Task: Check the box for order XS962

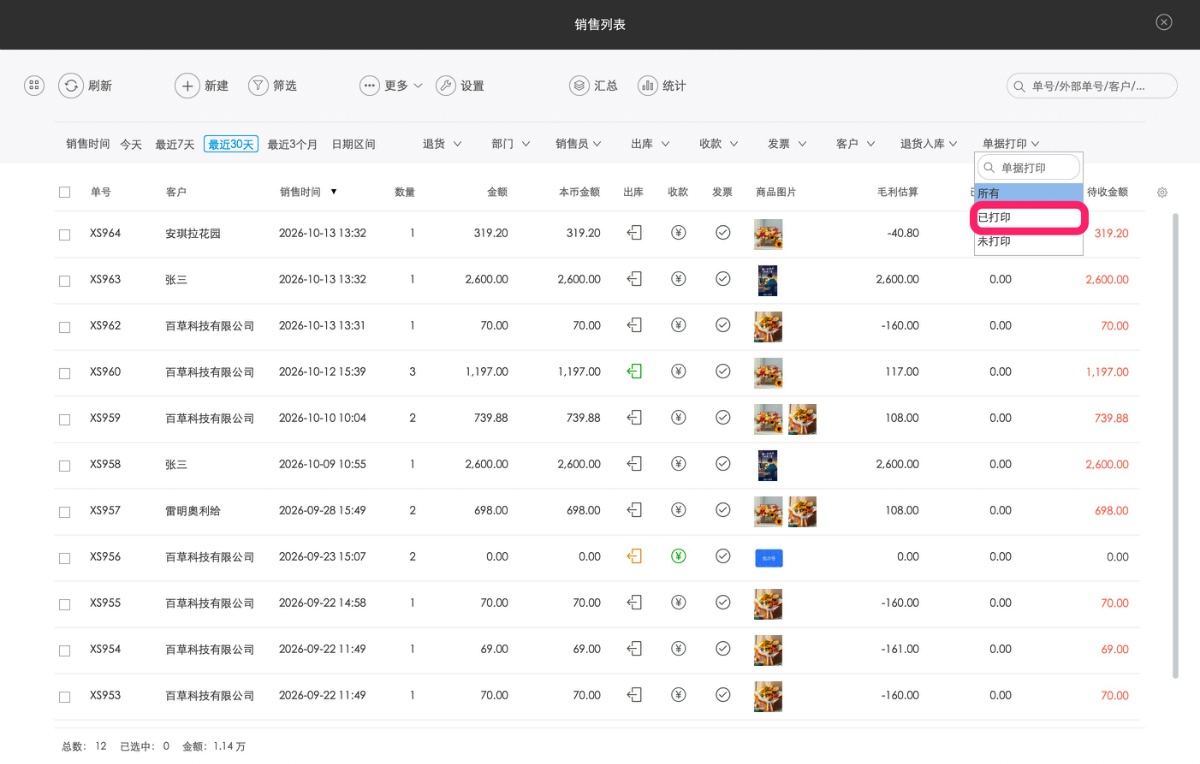Action: point(65,327)
